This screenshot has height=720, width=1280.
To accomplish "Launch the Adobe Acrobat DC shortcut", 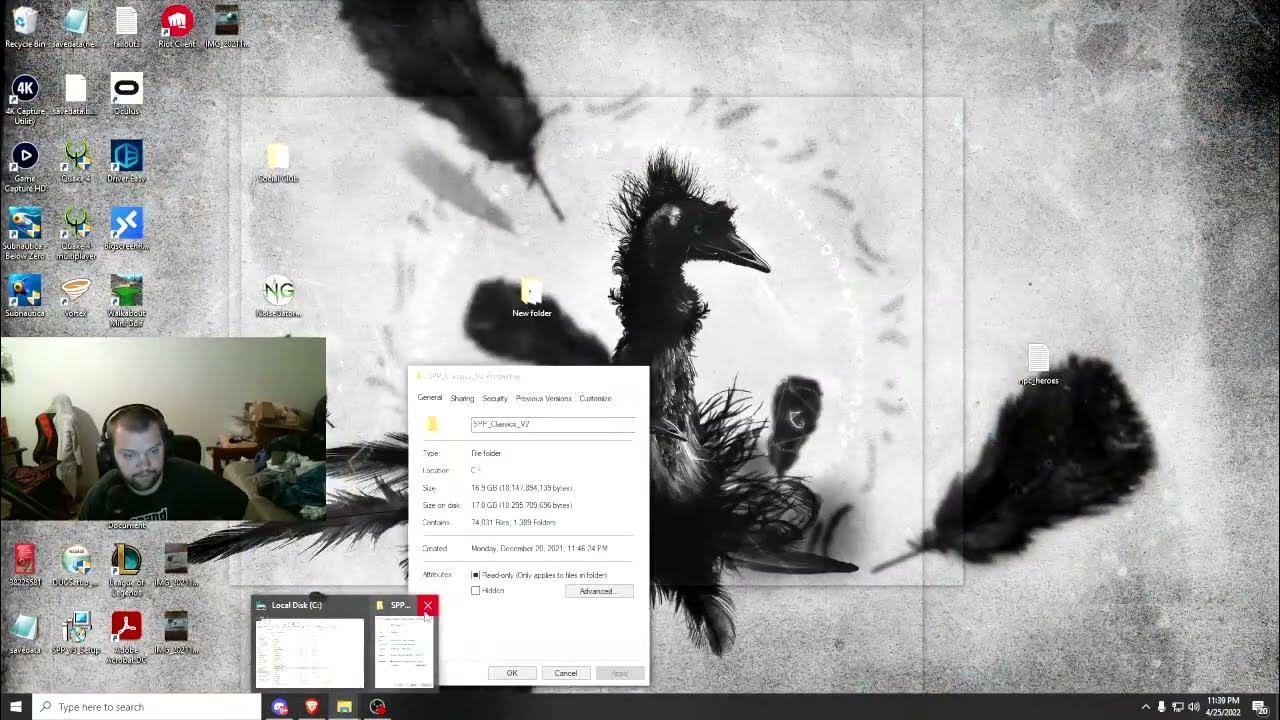I will 126,638.
